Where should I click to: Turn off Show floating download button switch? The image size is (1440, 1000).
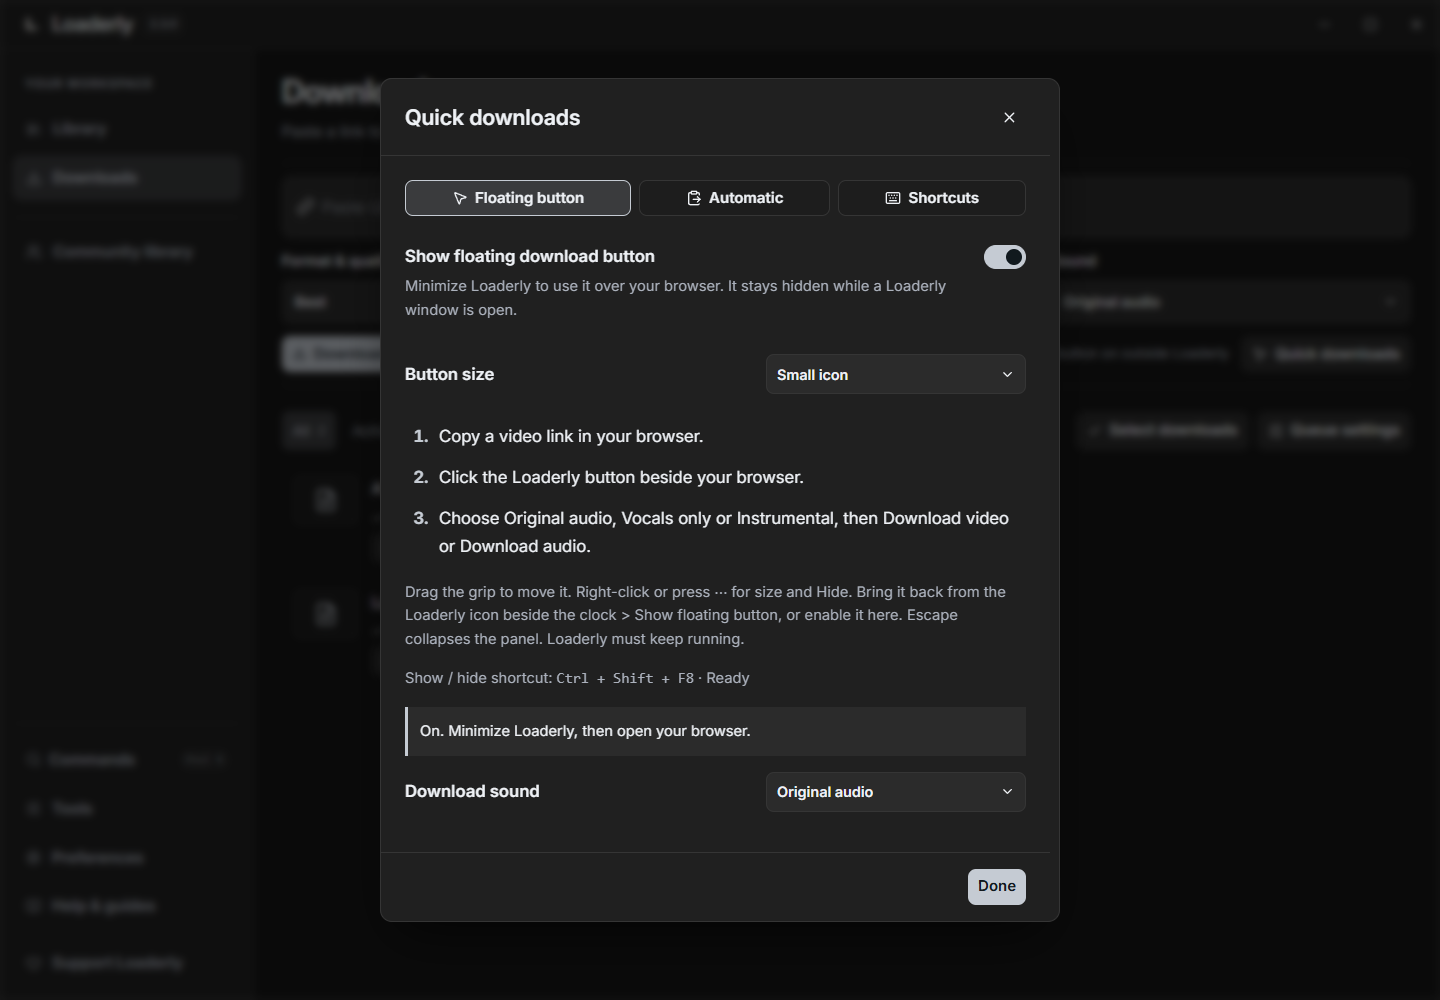click(x=1005, y=257)
